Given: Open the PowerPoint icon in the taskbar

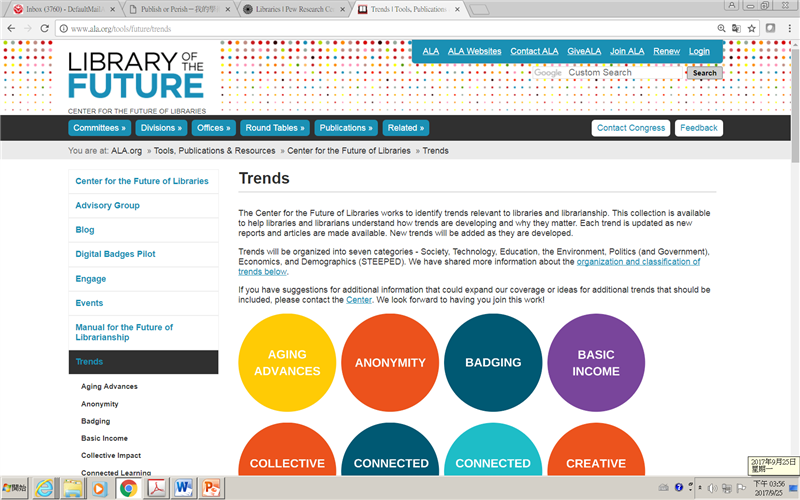Looking at the screenshot, I should point(211,488).
